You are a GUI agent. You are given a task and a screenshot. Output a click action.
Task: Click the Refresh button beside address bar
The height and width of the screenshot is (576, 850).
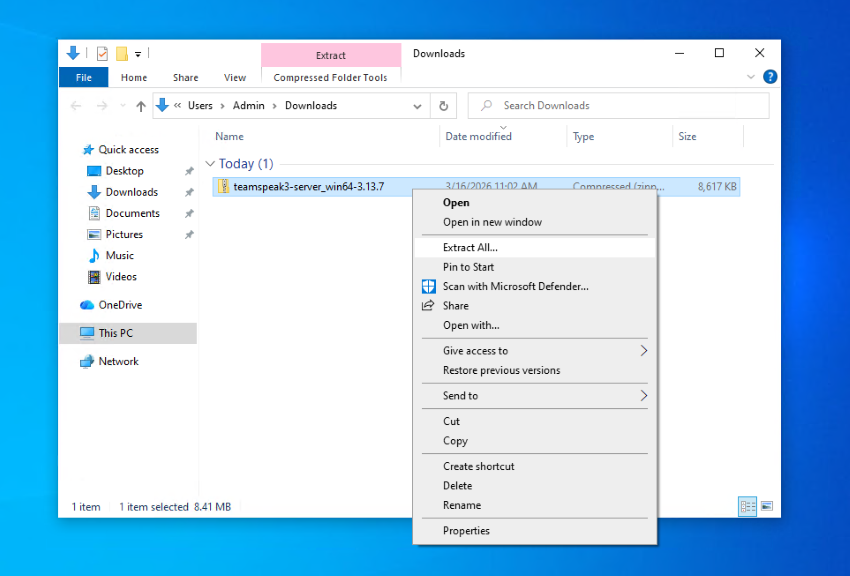coord(444,106)
